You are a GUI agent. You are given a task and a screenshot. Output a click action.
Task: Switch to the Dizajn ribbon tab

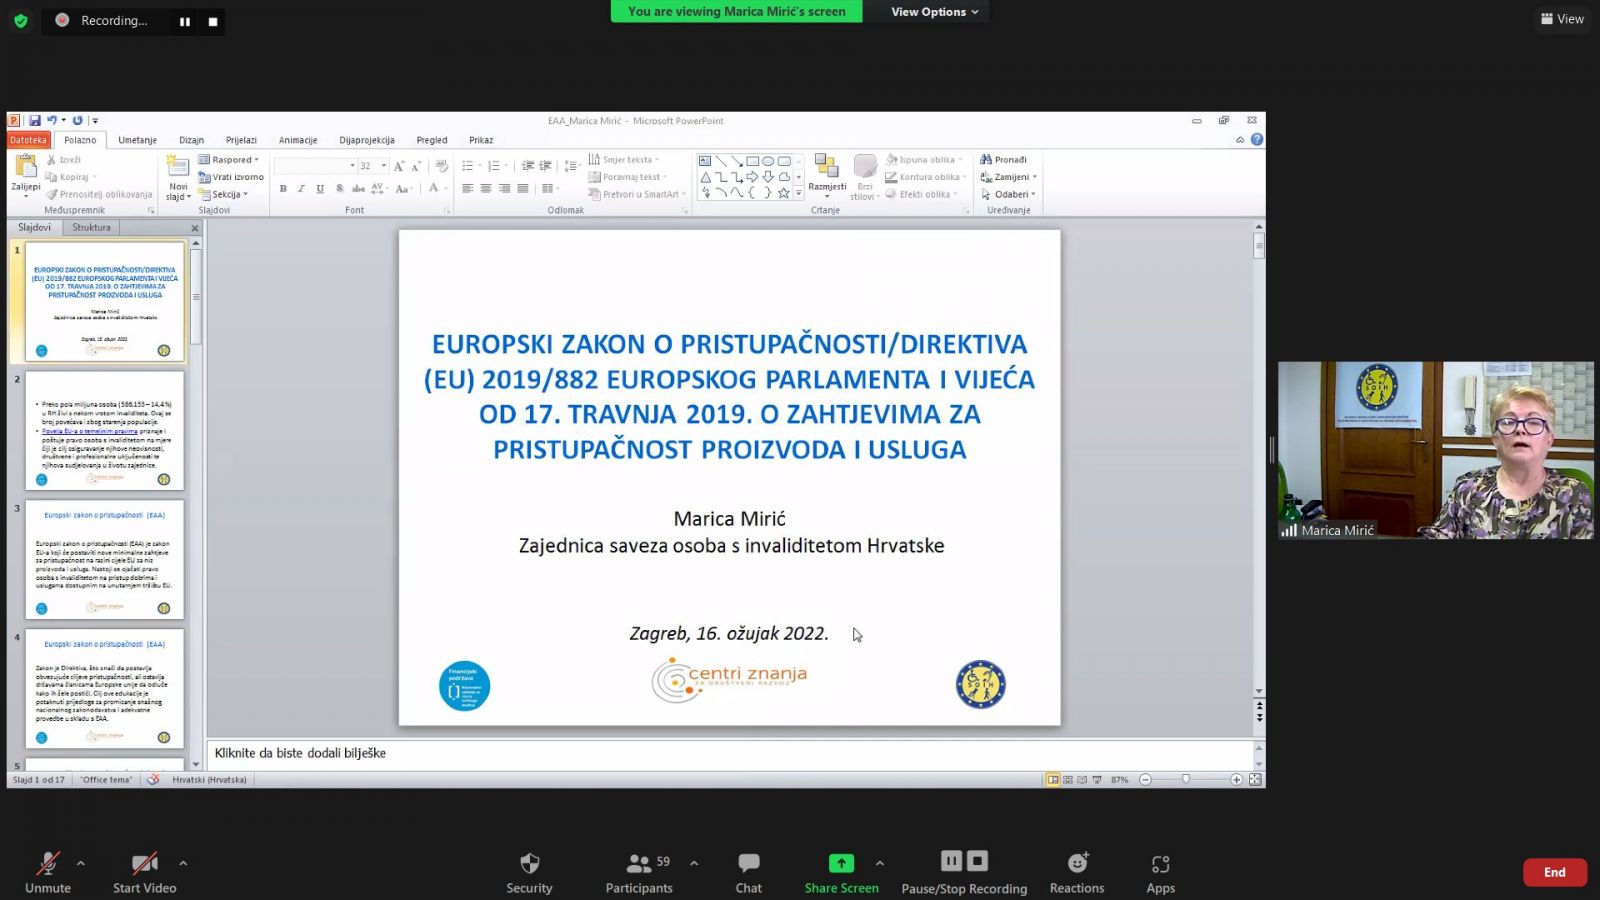(x=192, y=140)
